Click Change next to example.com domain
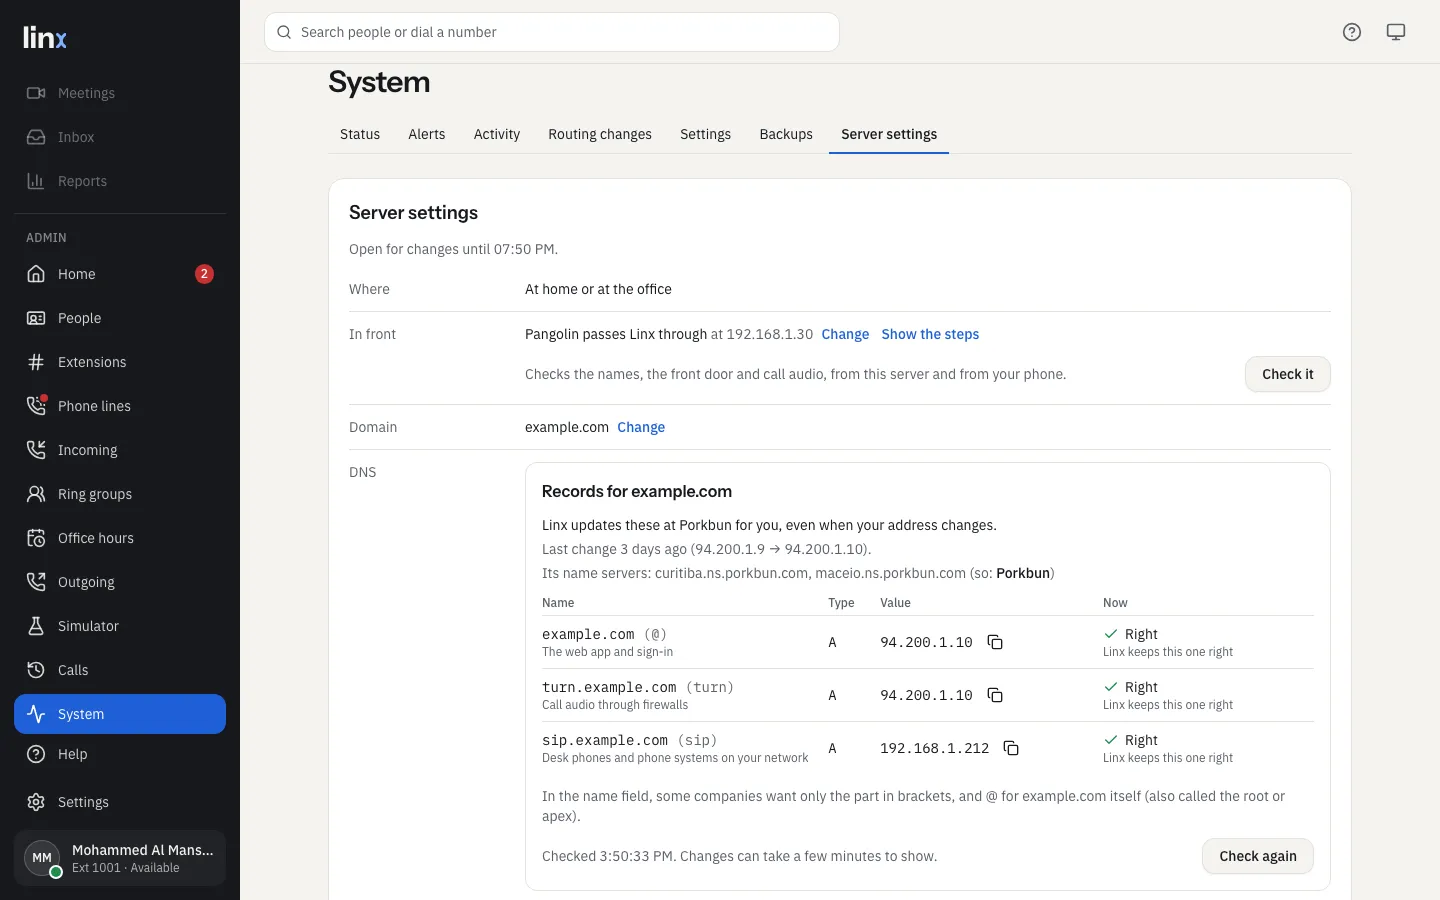The width and height of the screenshot is (1440, 900). (x=641, y=427)
